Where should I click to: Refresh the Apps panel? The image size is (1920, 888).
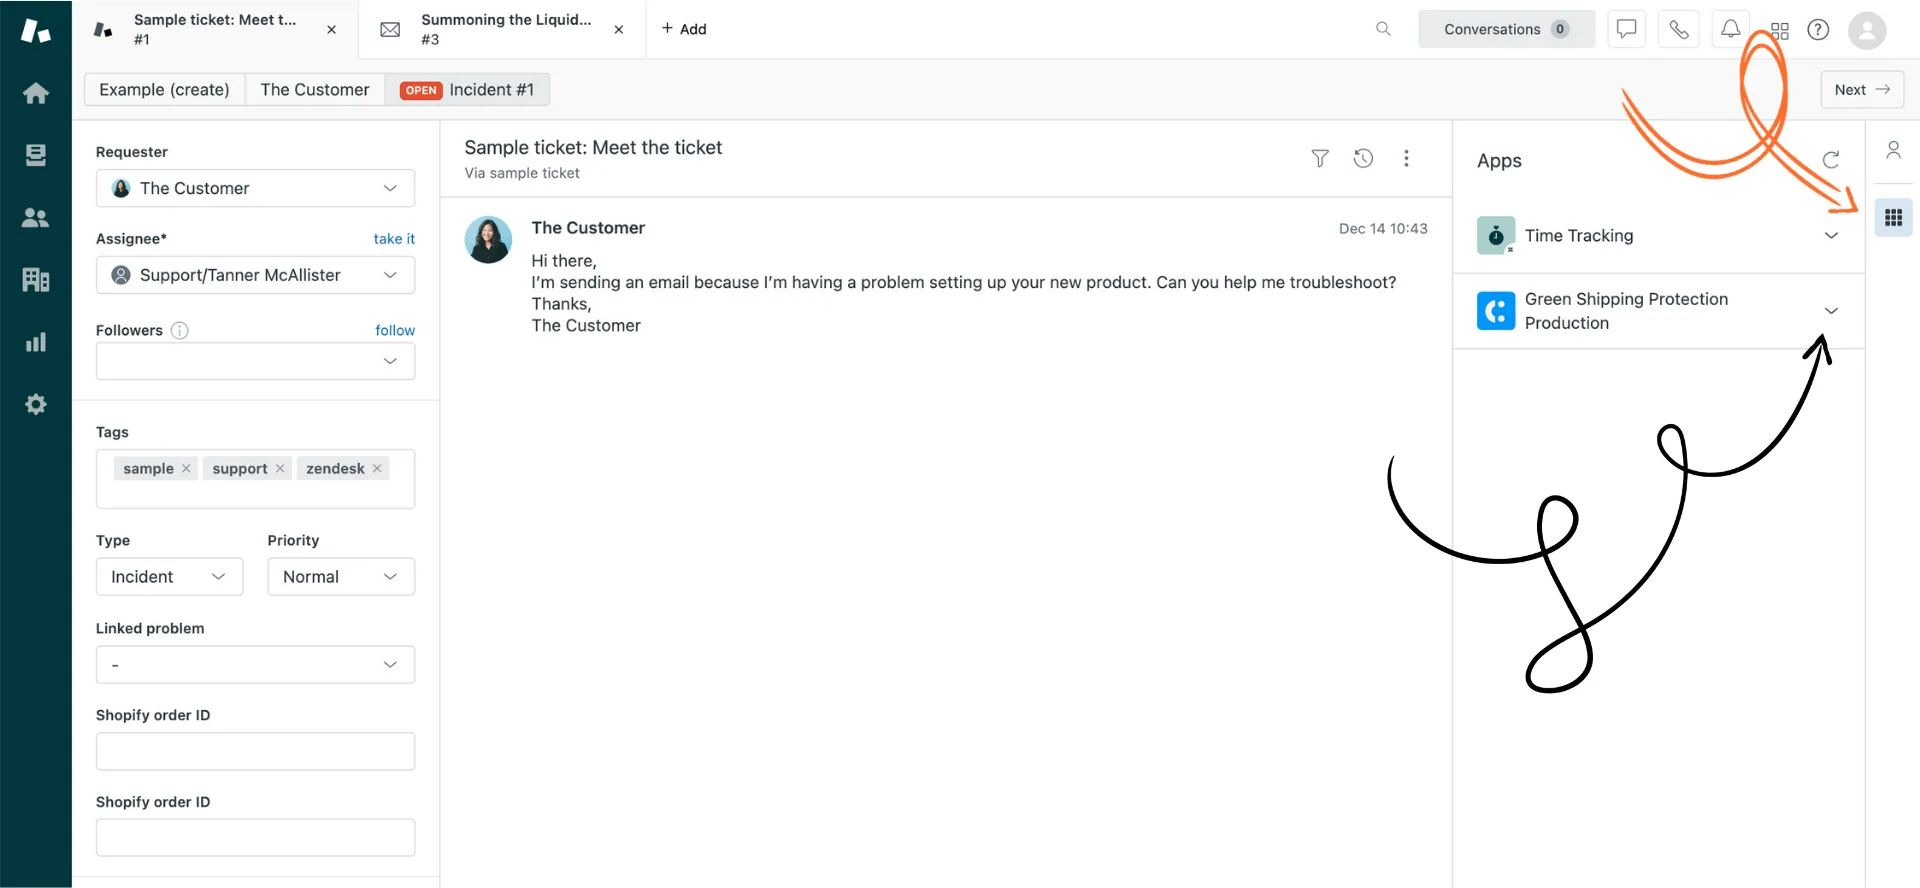pyautogui.click(x=1831, y=160)
